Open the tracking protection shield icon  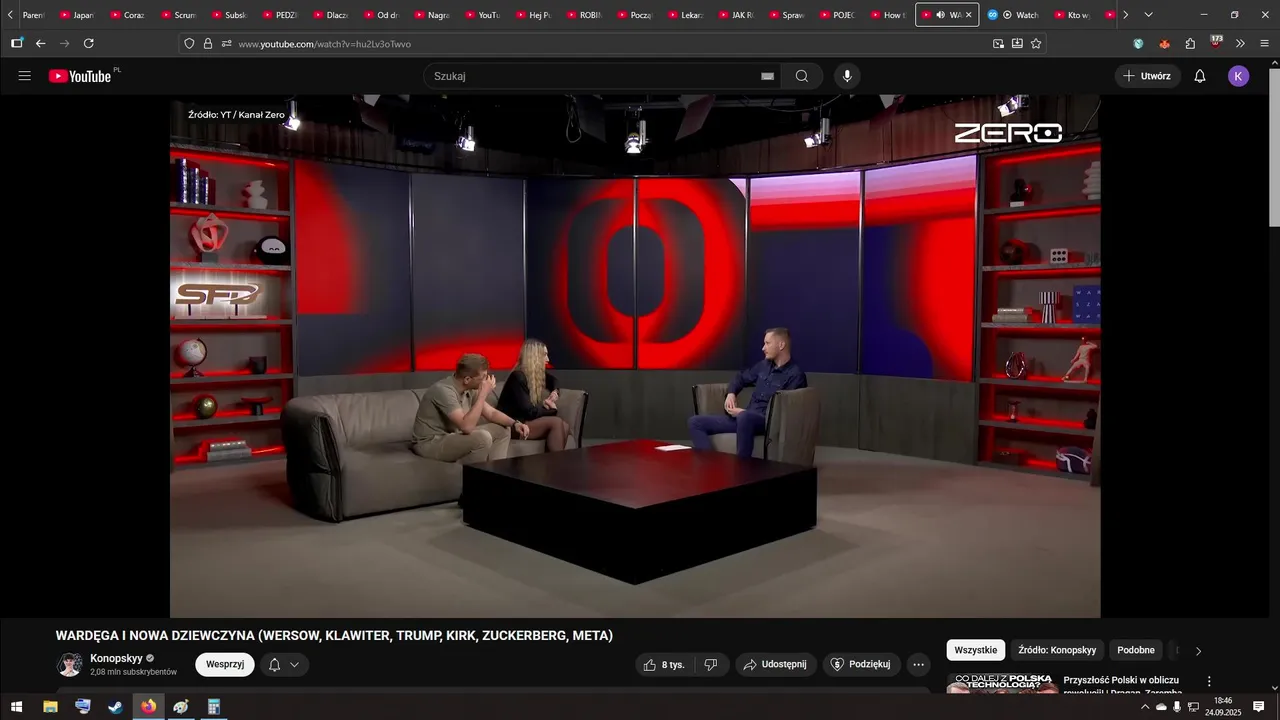point(189,43)
